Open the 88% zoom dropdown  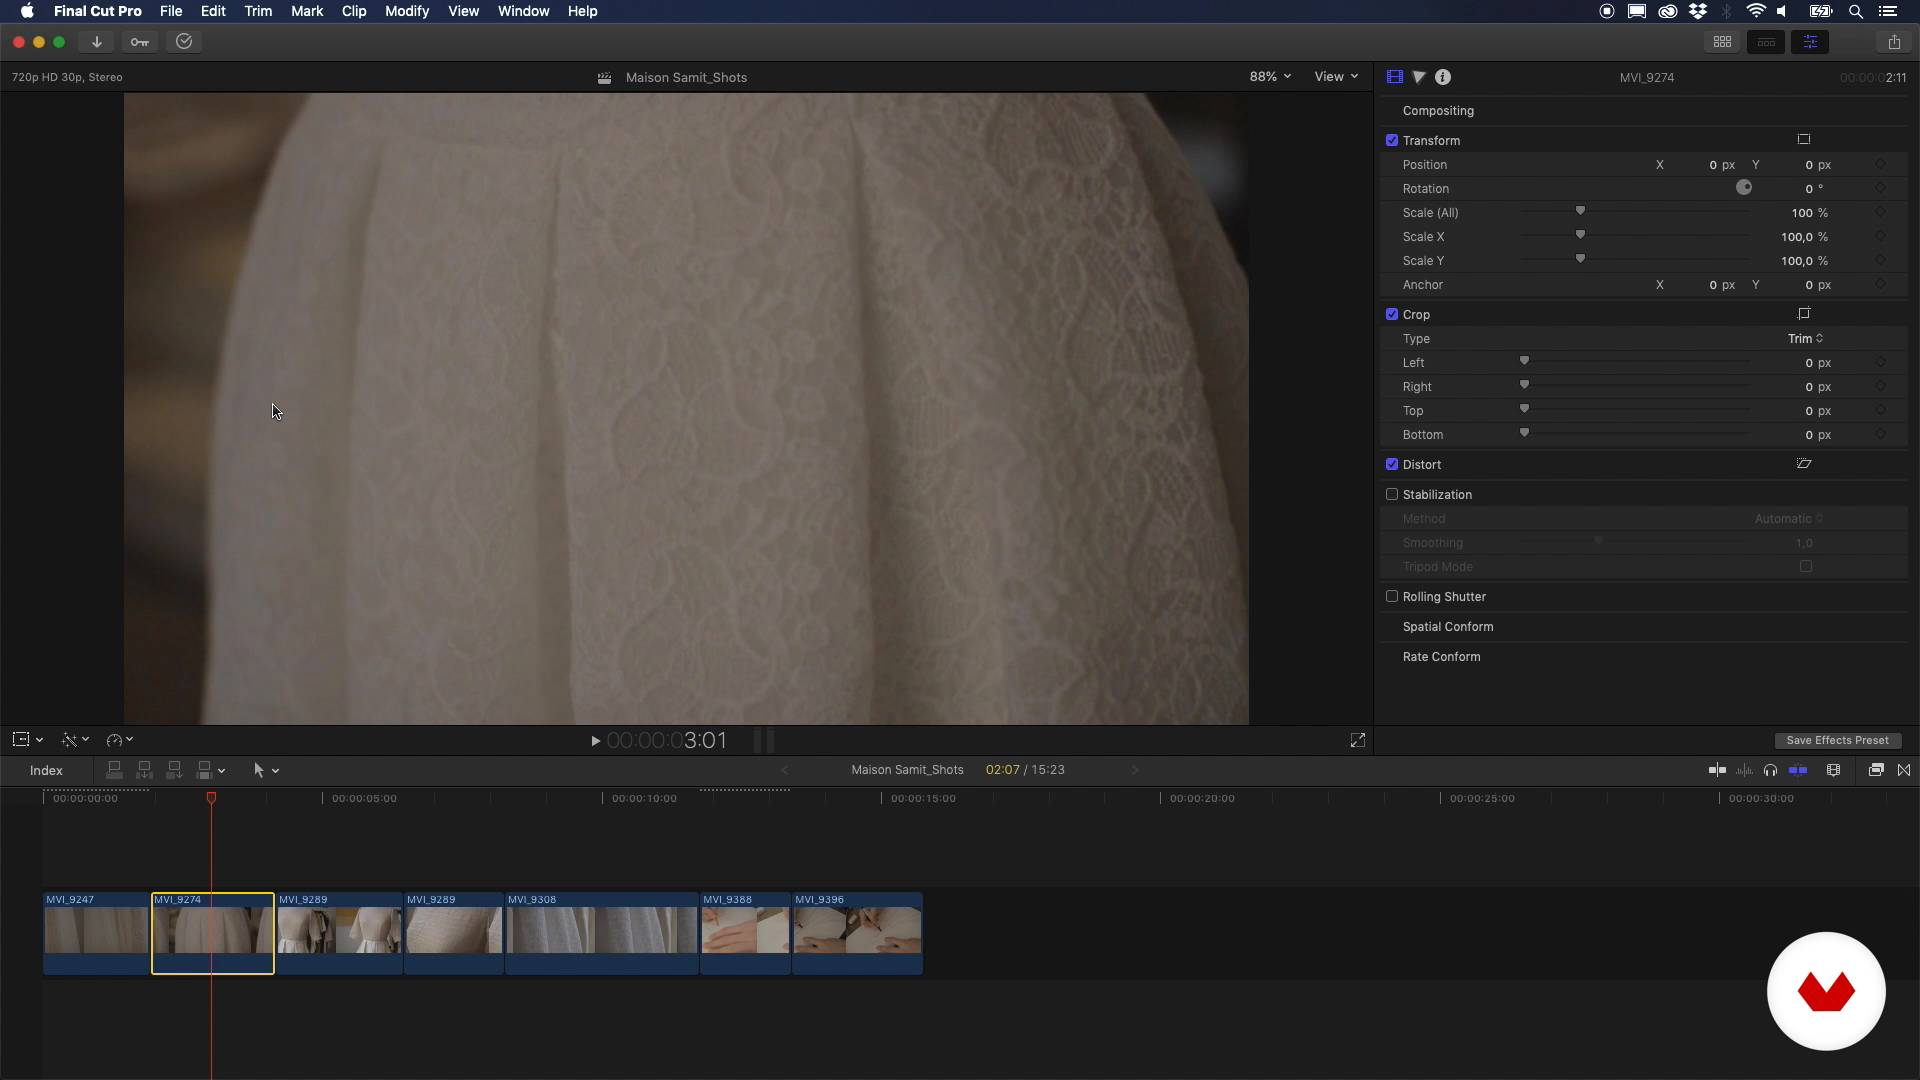pyautogui.click(x=1270, y=77)
